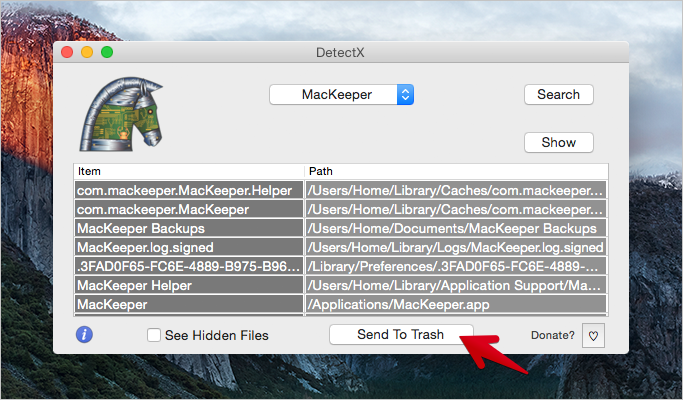Select the .3FAD0F65-FC6E-4889 item row
Screen dimensions: 683x400
[341, 266]
